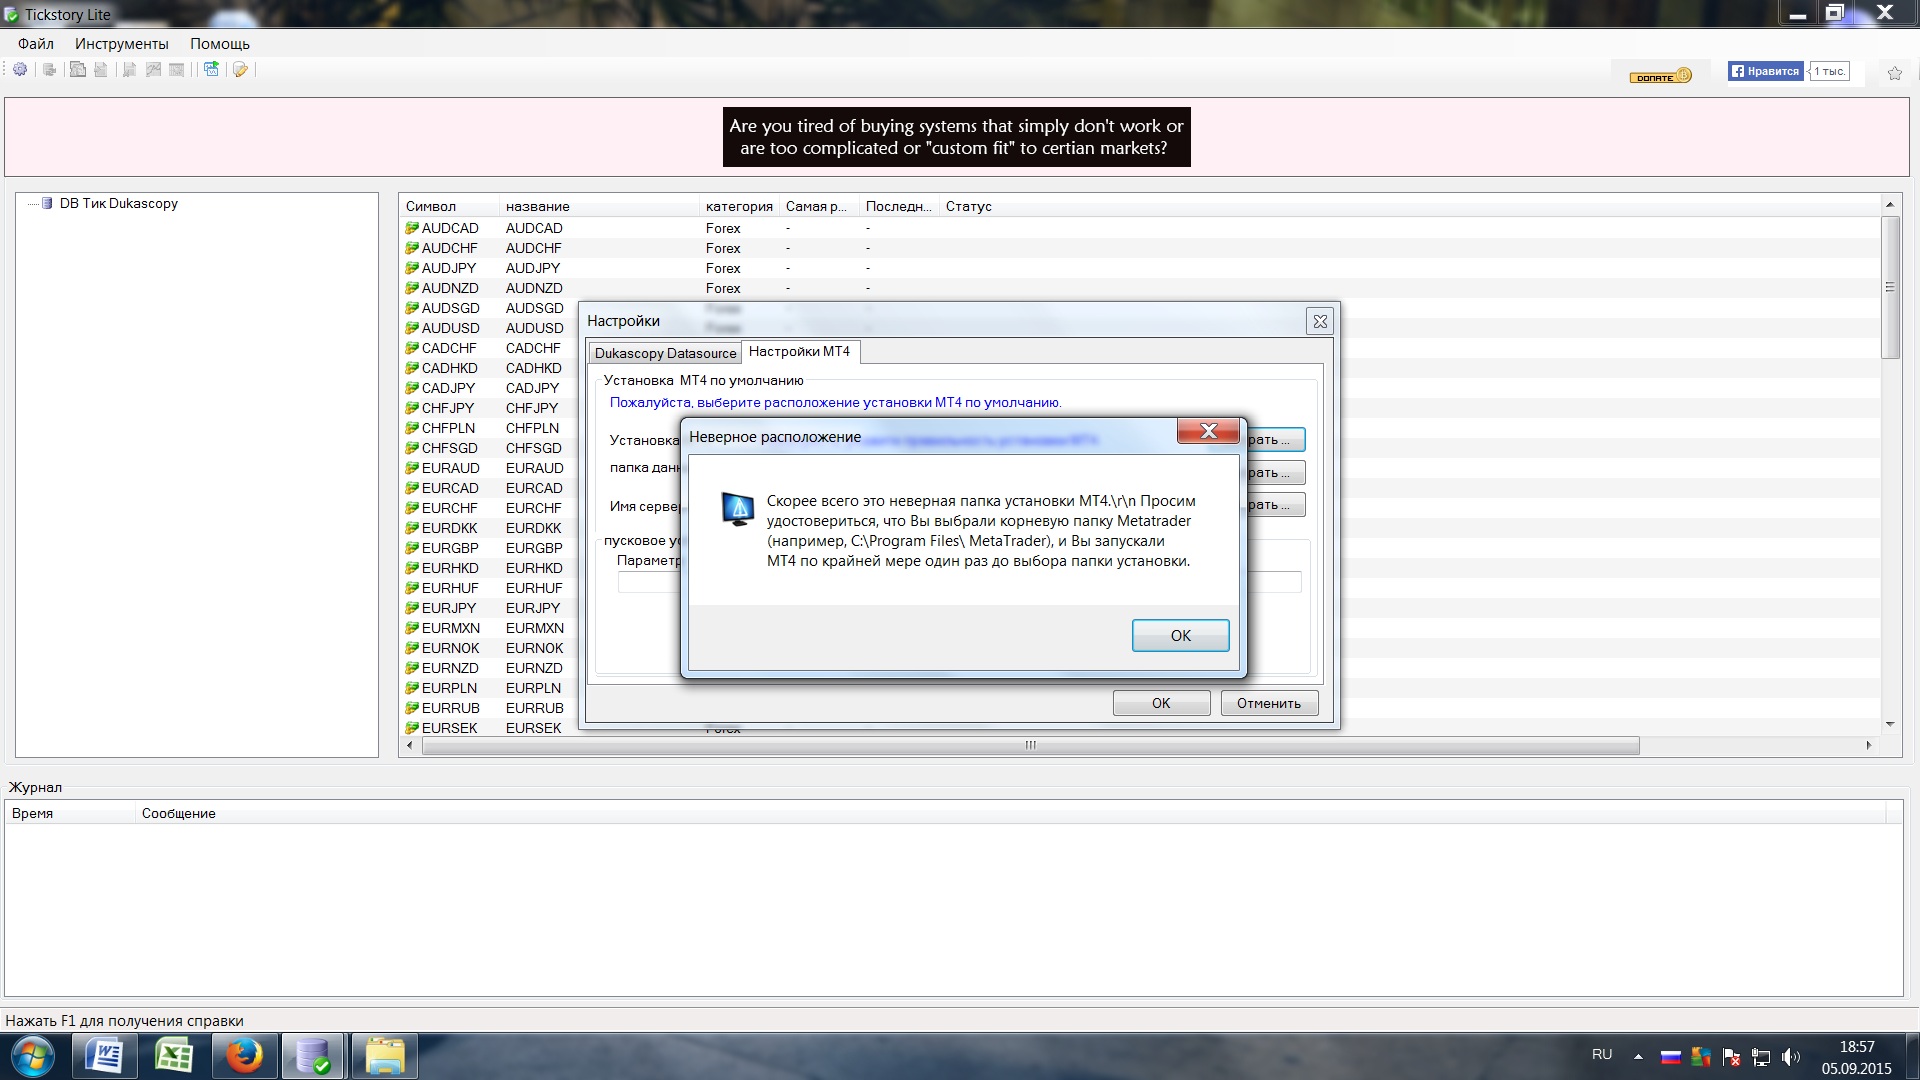Select the Настройки MT4 tab

coord(799,351)
